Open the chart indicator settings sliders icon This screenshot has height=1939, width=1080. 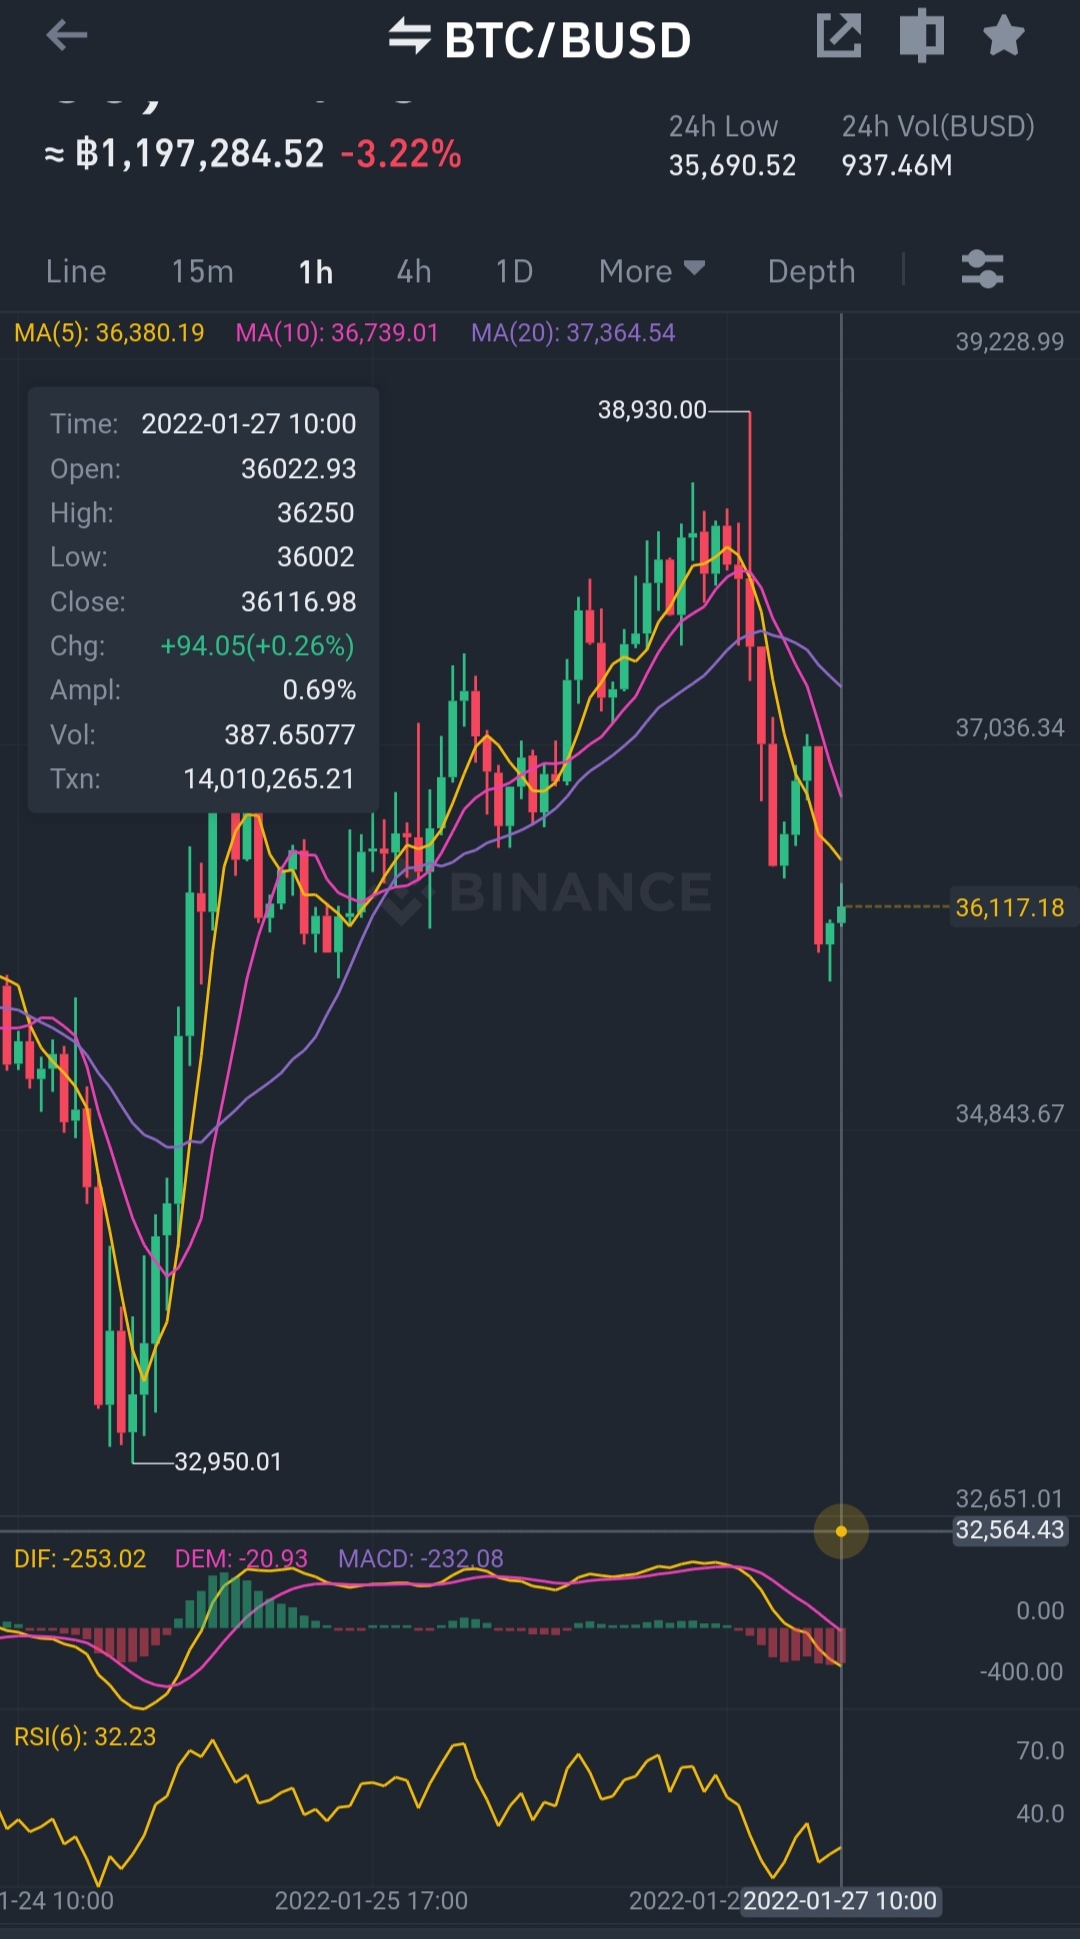tap(982, 270)
